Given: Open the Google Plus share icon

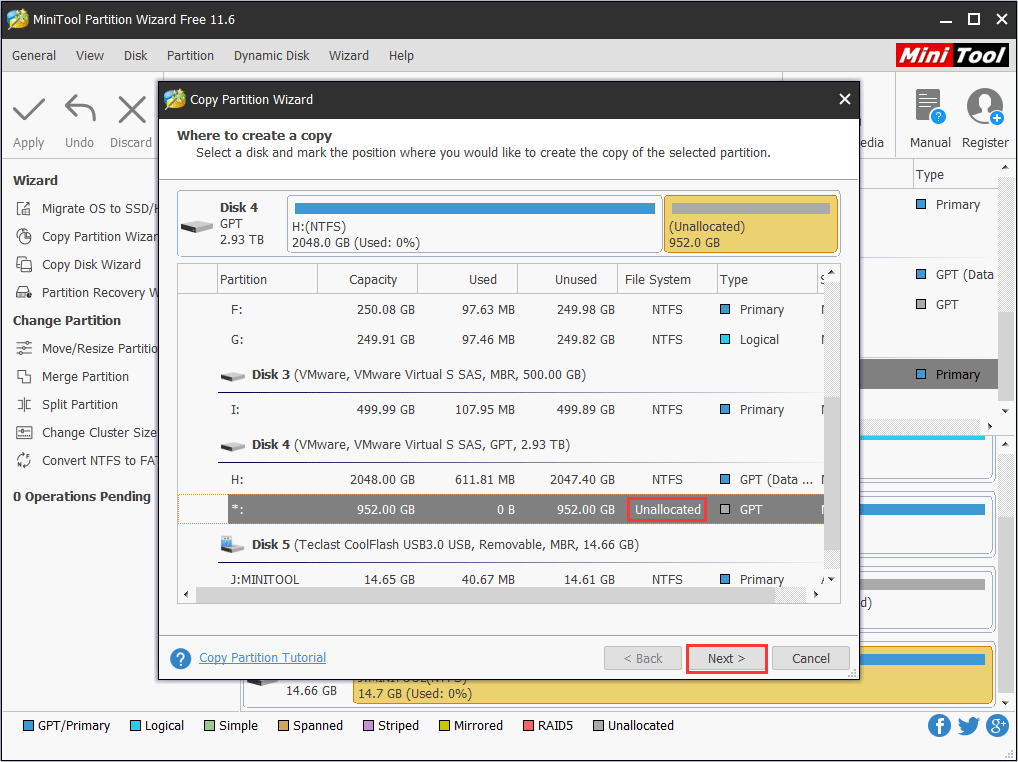Looking at the screenshot, I should pos(997,725).
